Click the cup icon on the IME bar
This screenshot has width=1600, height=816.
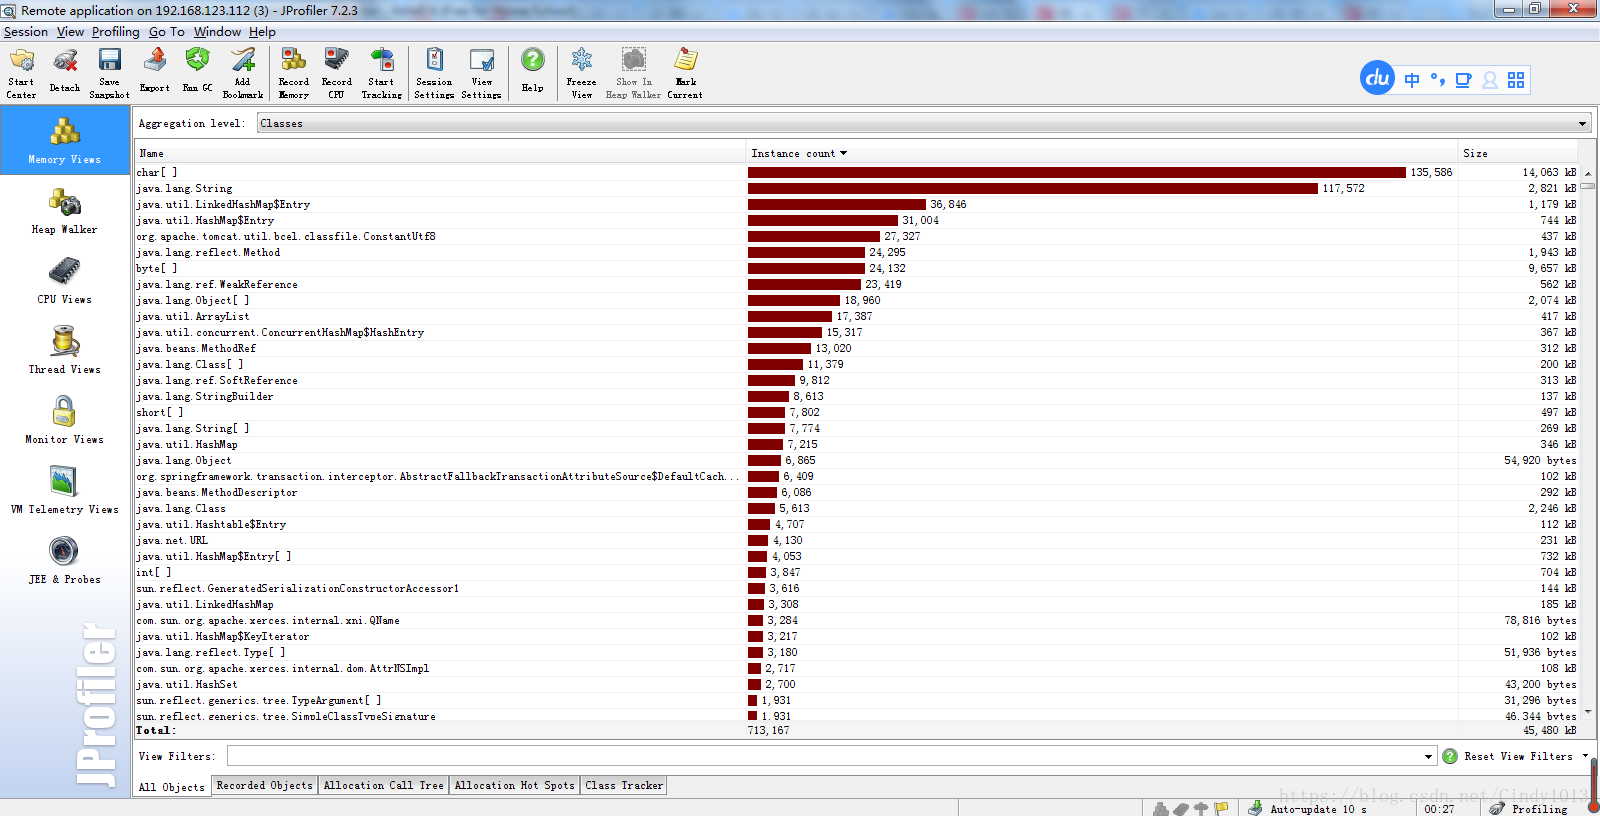coord(1464,80)
